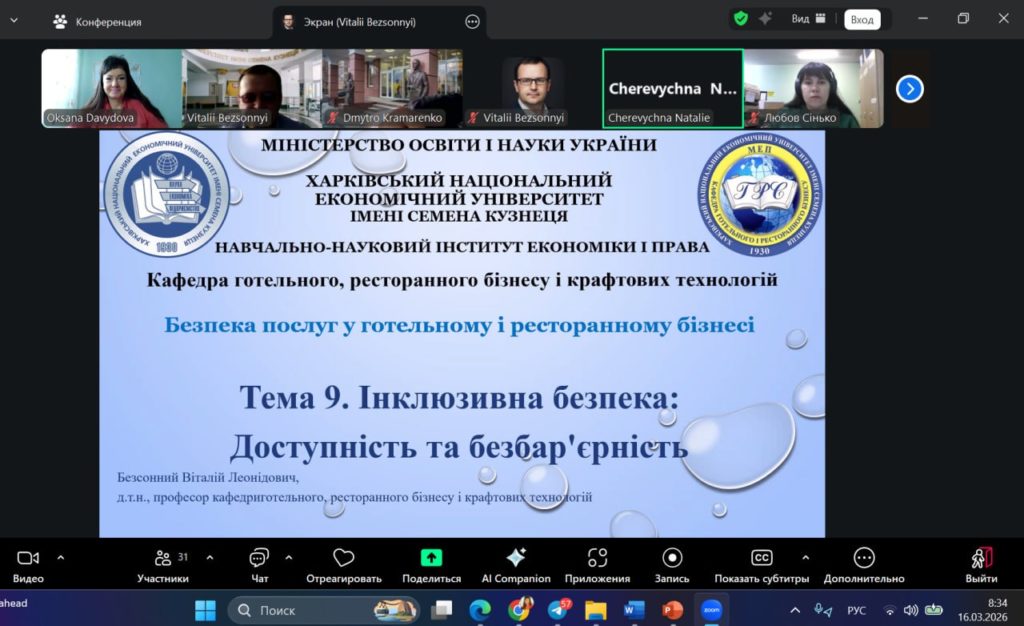Expand video options arrow next to Видео
Screen dimensions: 1024x626
point(61,557)
